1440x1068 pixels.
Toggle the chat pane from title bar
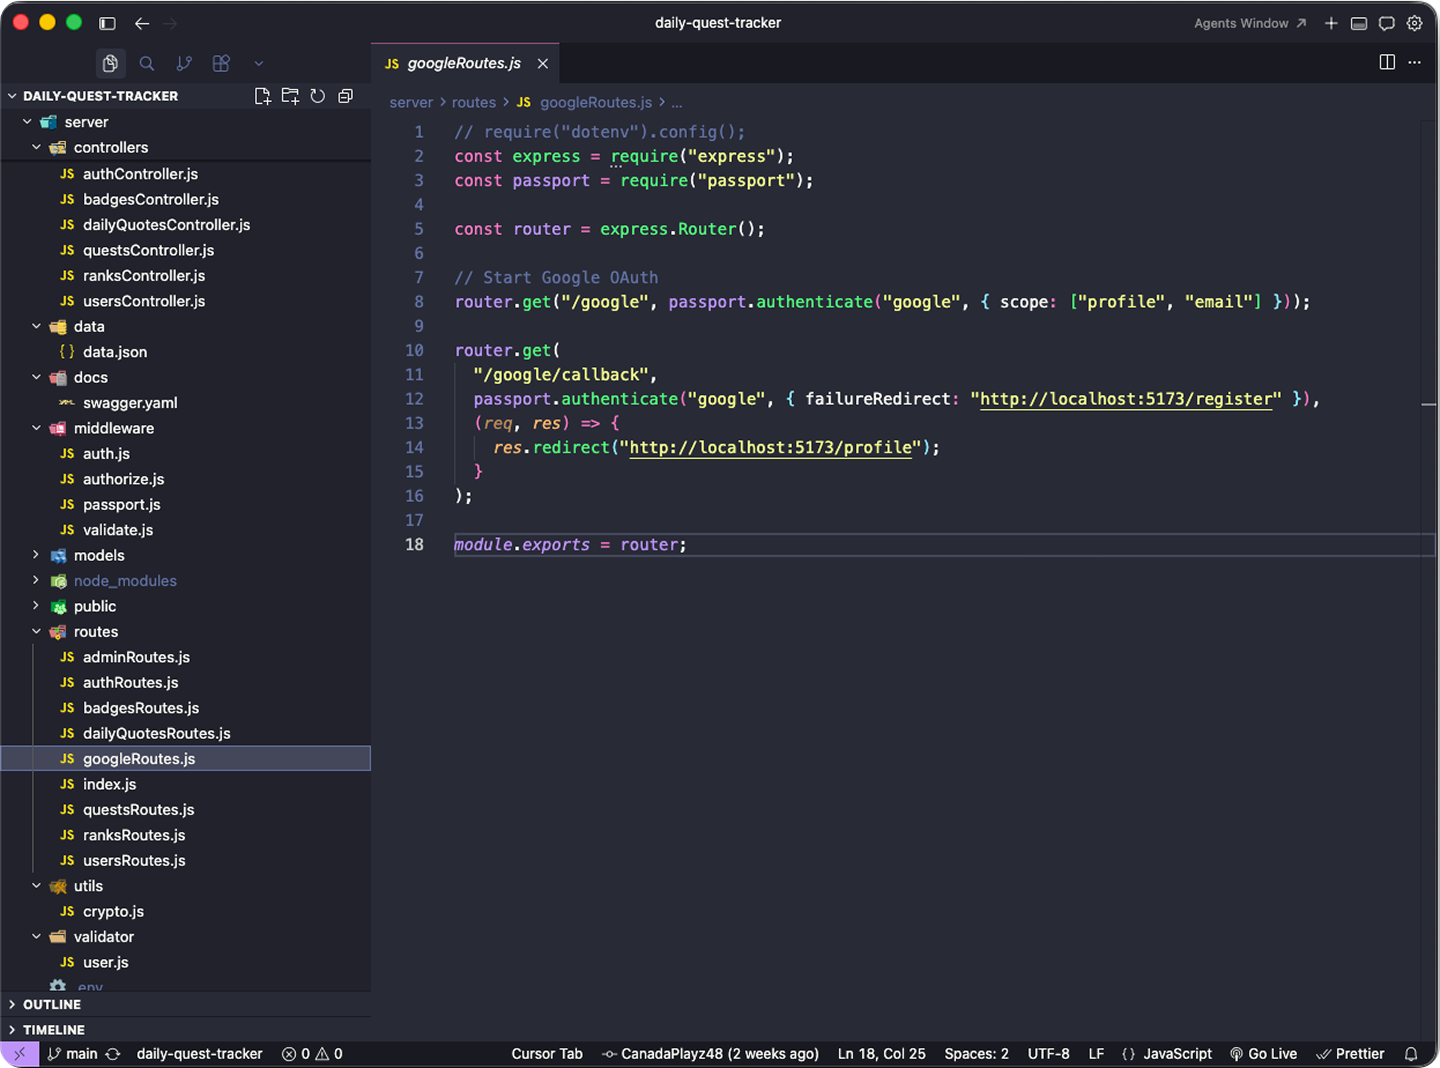1387,23
